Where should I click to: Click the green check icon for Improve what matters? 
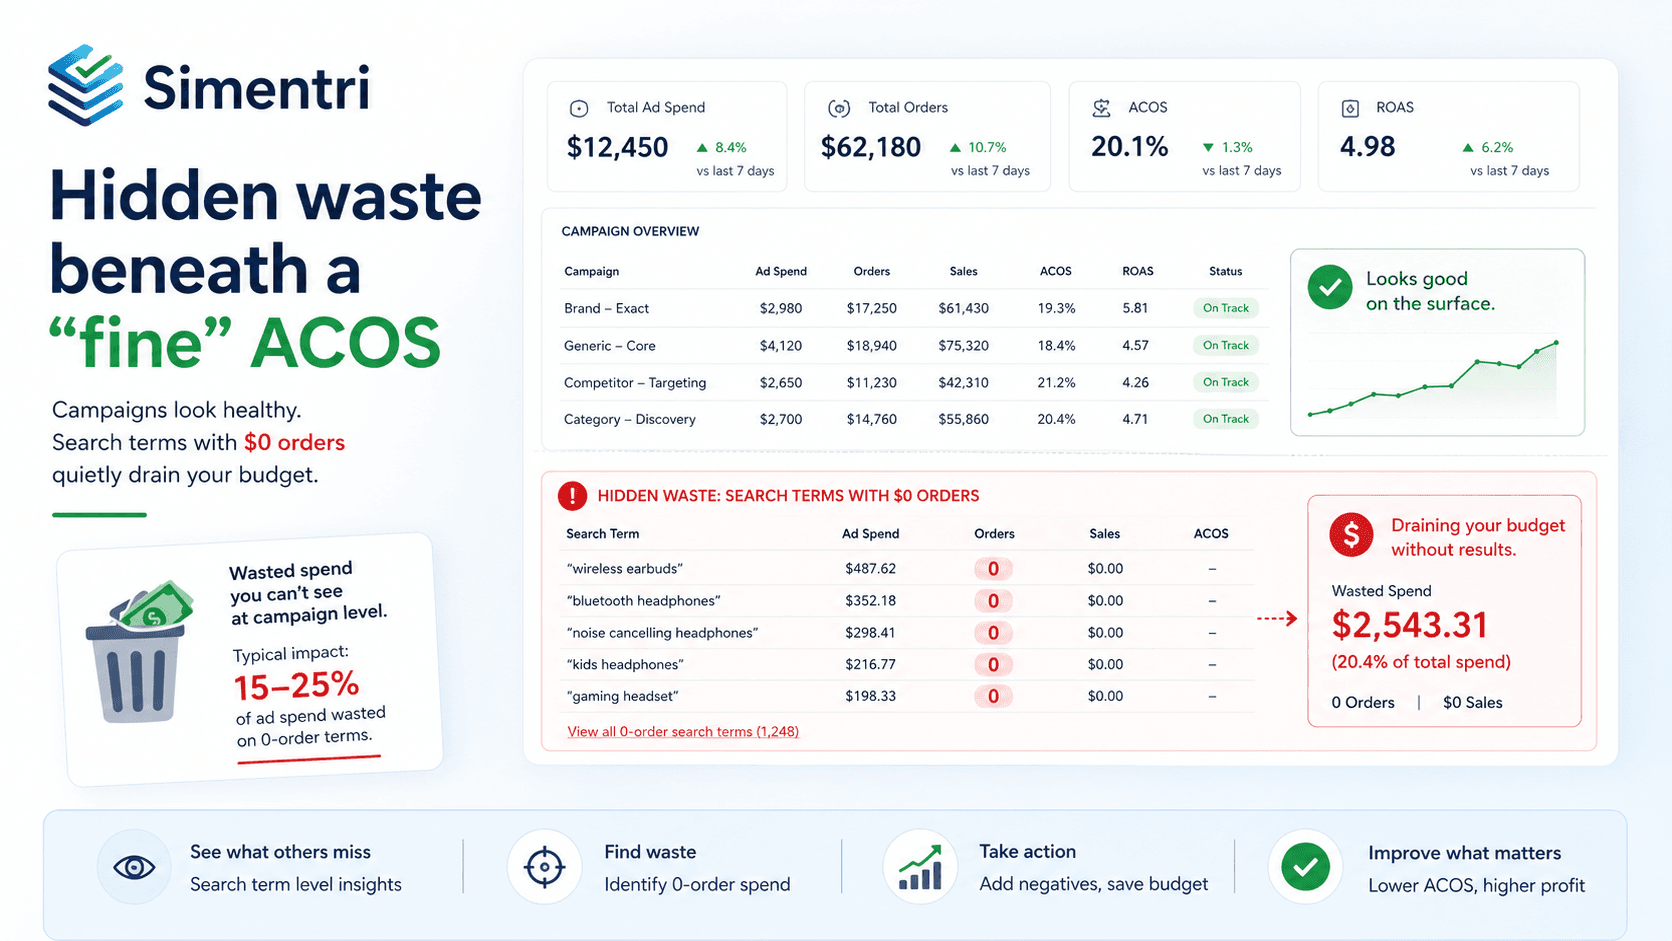(1305, 867)
